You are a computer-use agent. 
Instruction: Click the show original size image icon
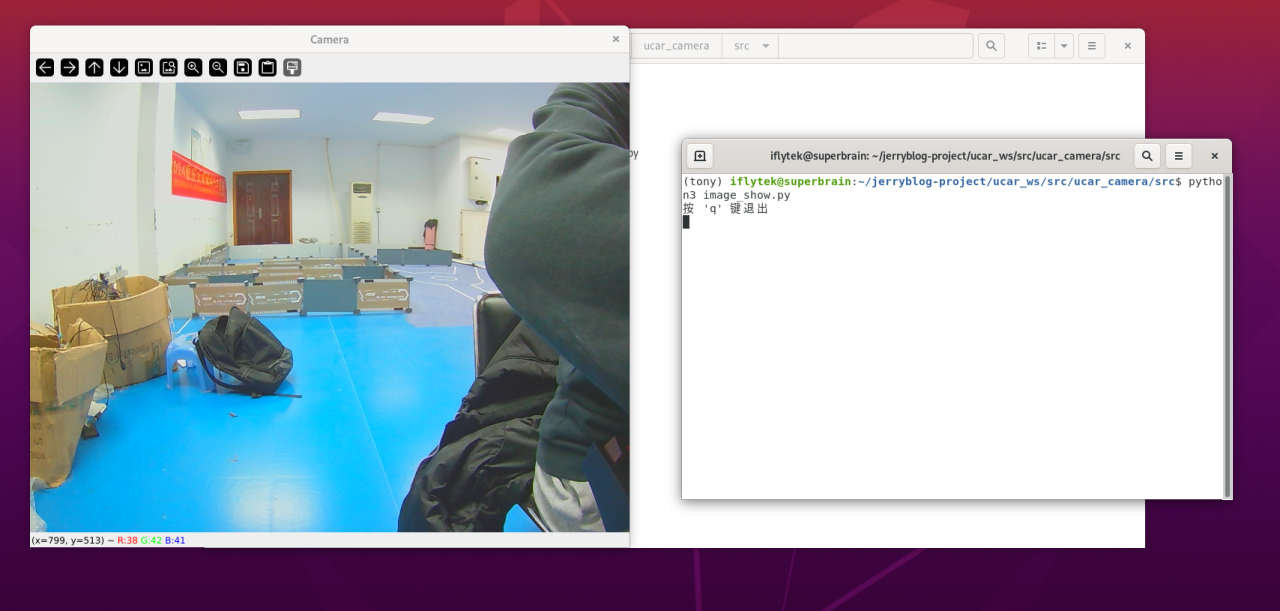pos(144,68)
